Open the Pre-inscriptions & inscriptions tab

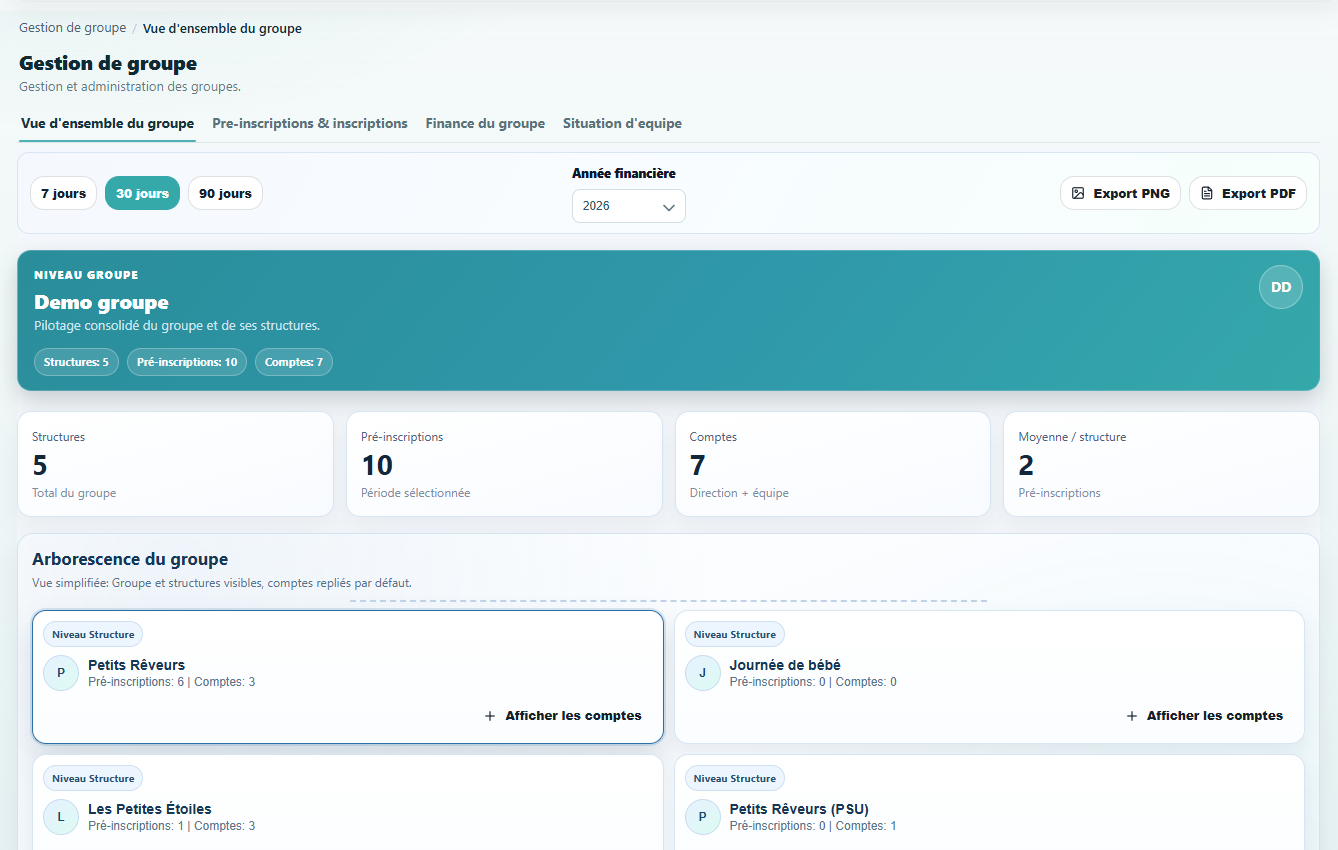pyautogui.click(x=310, y=124)
